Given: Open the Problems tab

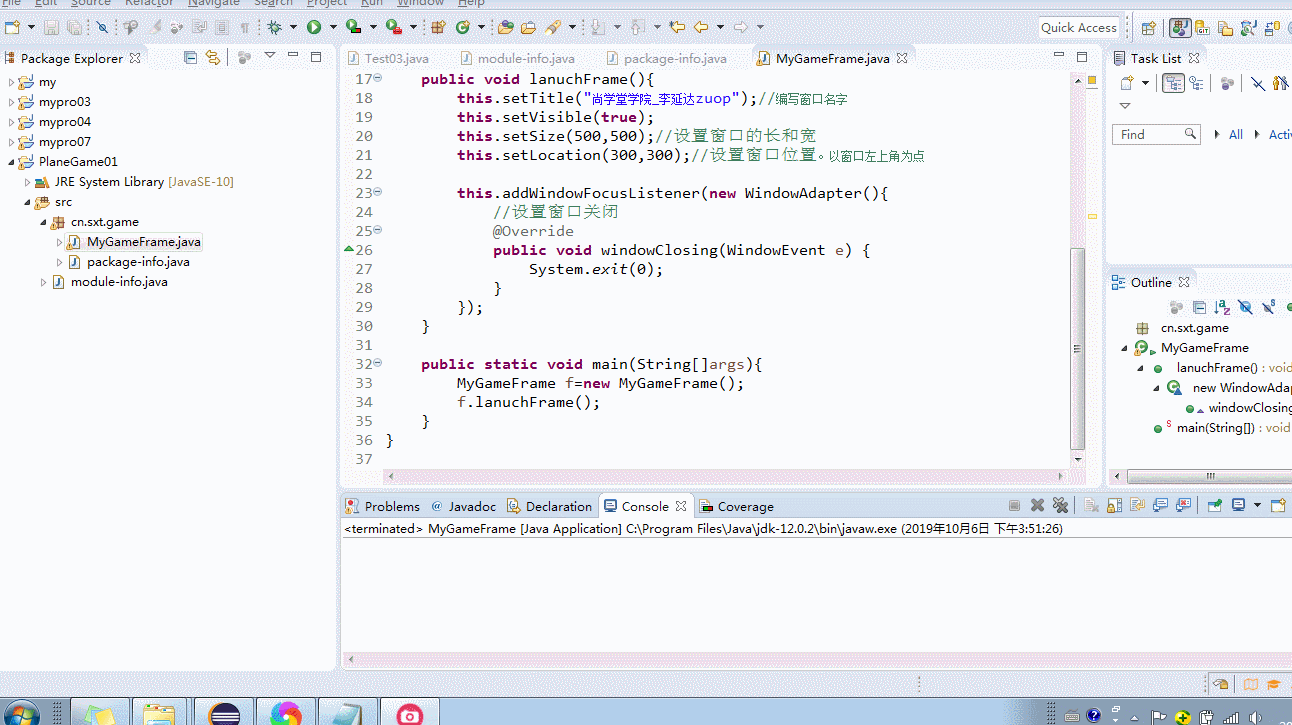Looking at the screenshot, I should point(383,506).
